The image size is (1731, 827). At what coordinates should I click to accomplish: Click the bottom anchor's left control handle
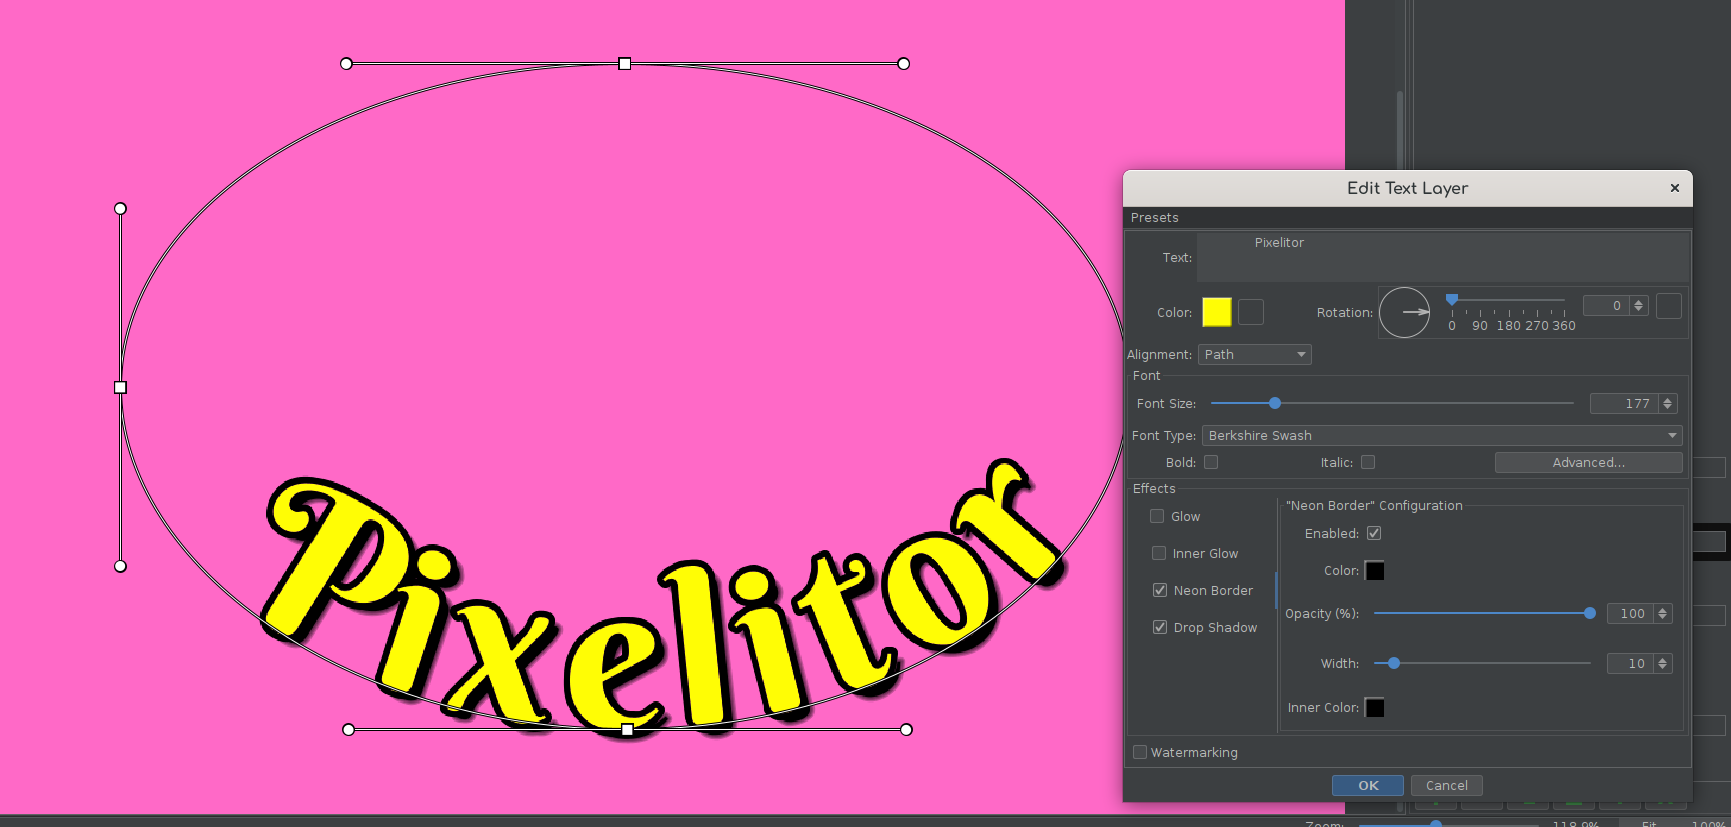click(x=348, y=730)
